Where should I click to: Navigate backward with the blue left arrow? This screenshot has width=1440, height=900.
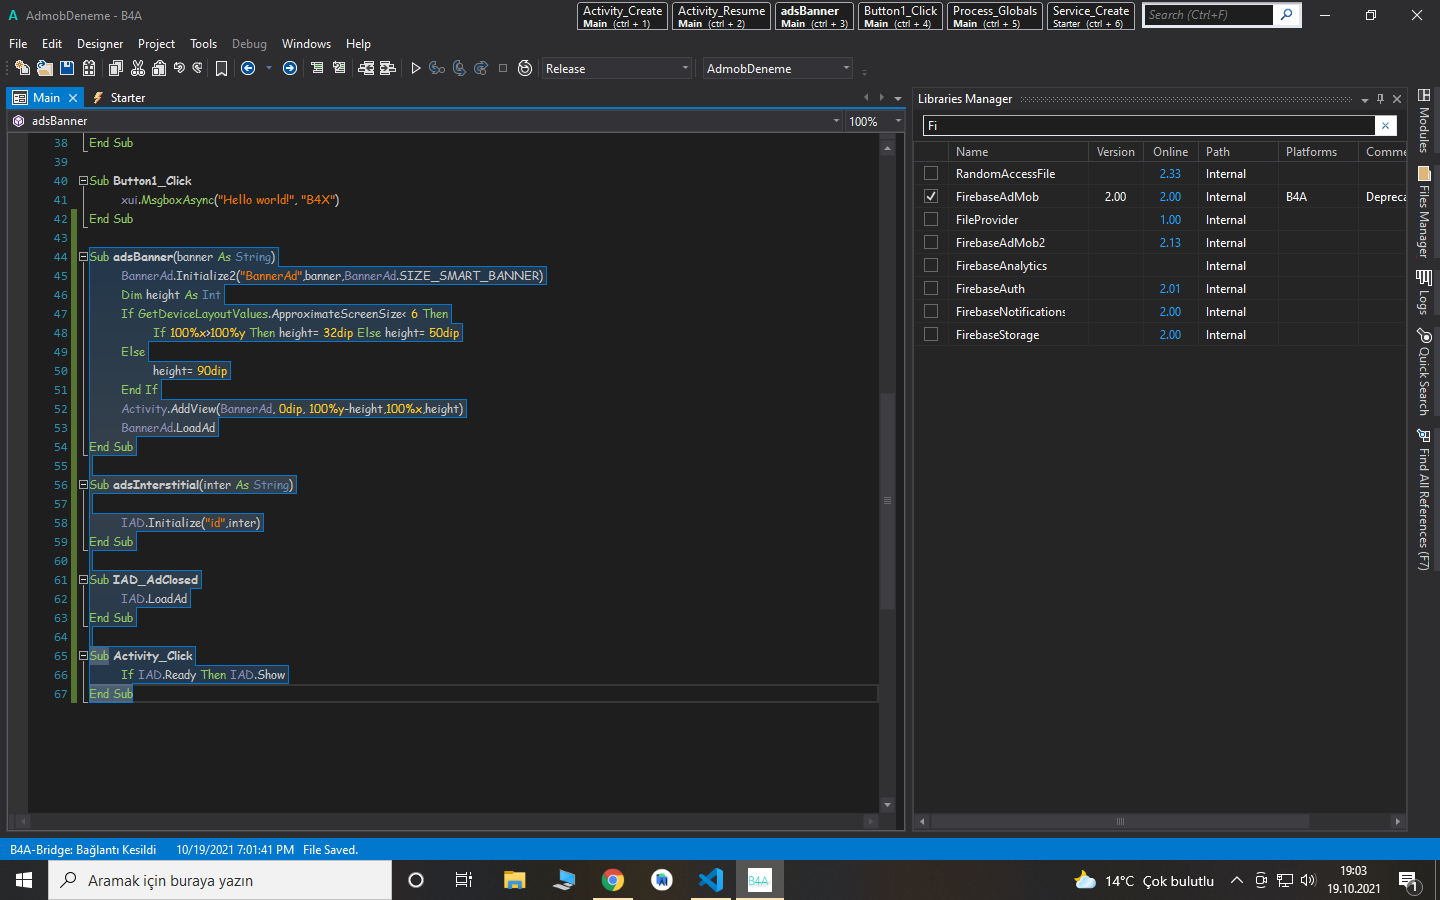pyautogui.click(x=248, y=68)
